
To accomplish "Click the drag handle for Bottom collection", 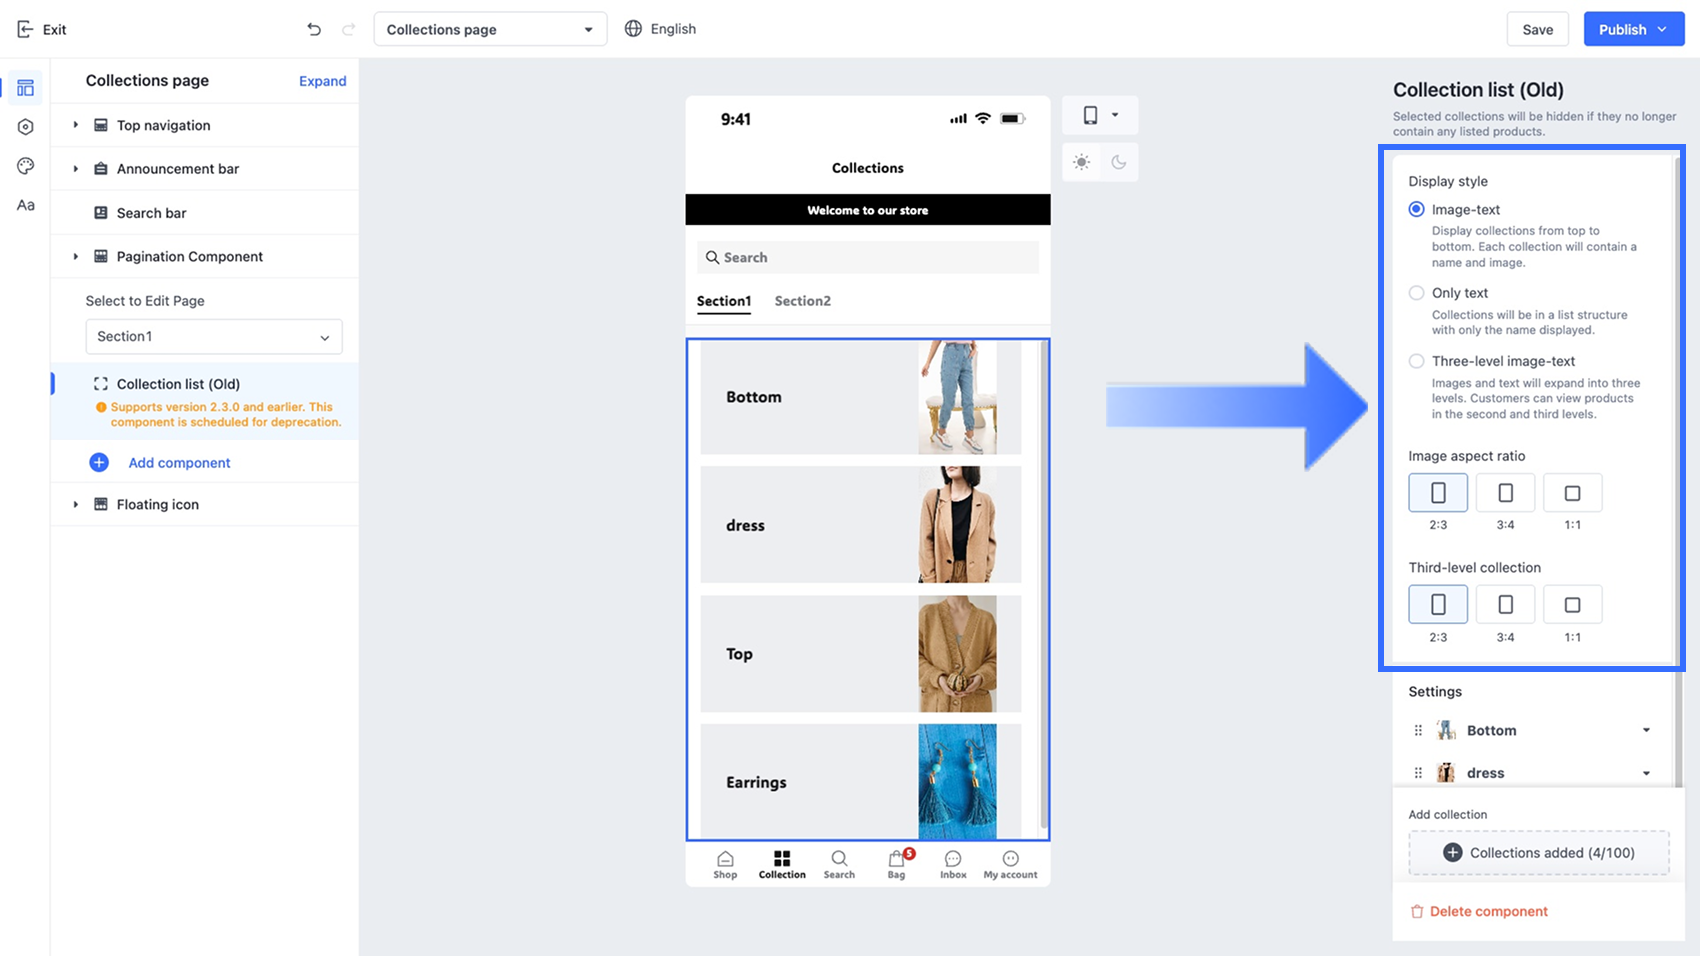I will [1418, 730].
